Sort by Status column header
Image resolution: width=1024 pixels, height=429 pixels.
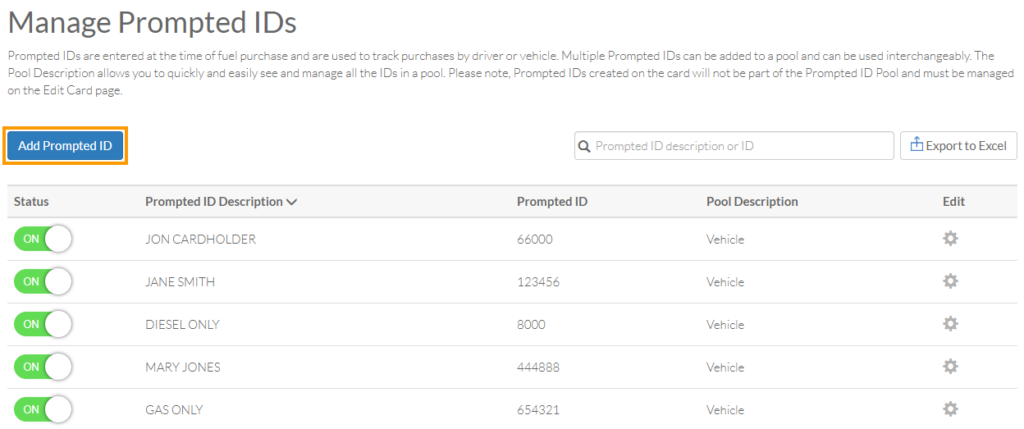click(x=31, y=202)
